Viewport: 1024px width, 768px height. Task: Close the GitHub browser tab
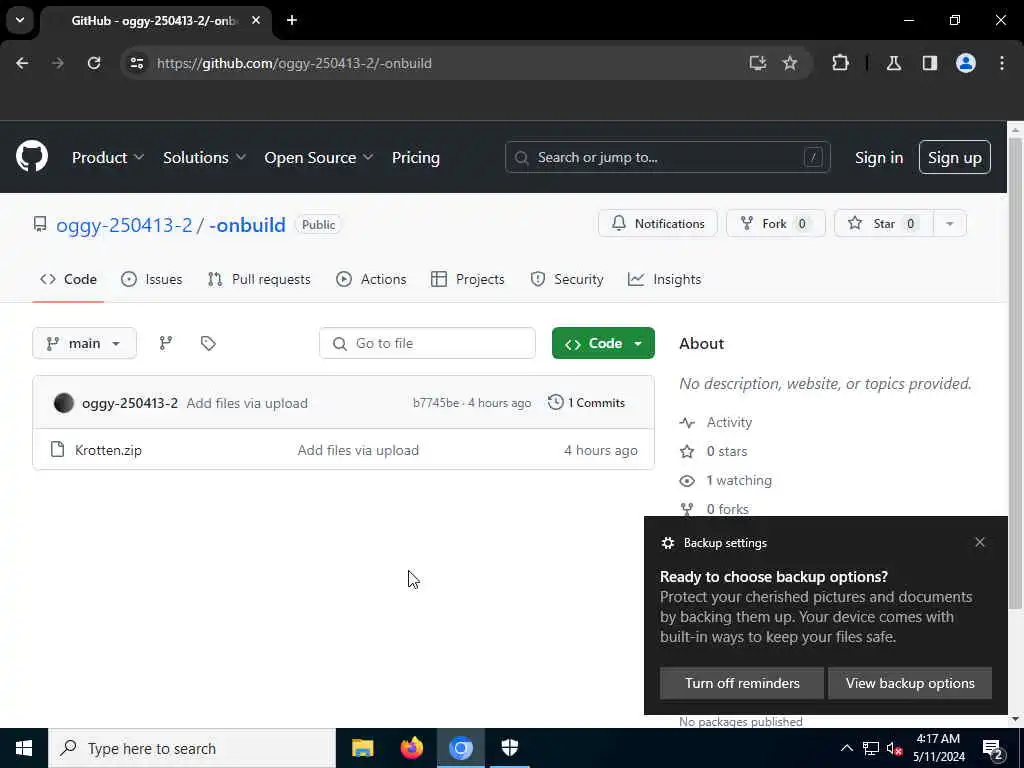256,20
